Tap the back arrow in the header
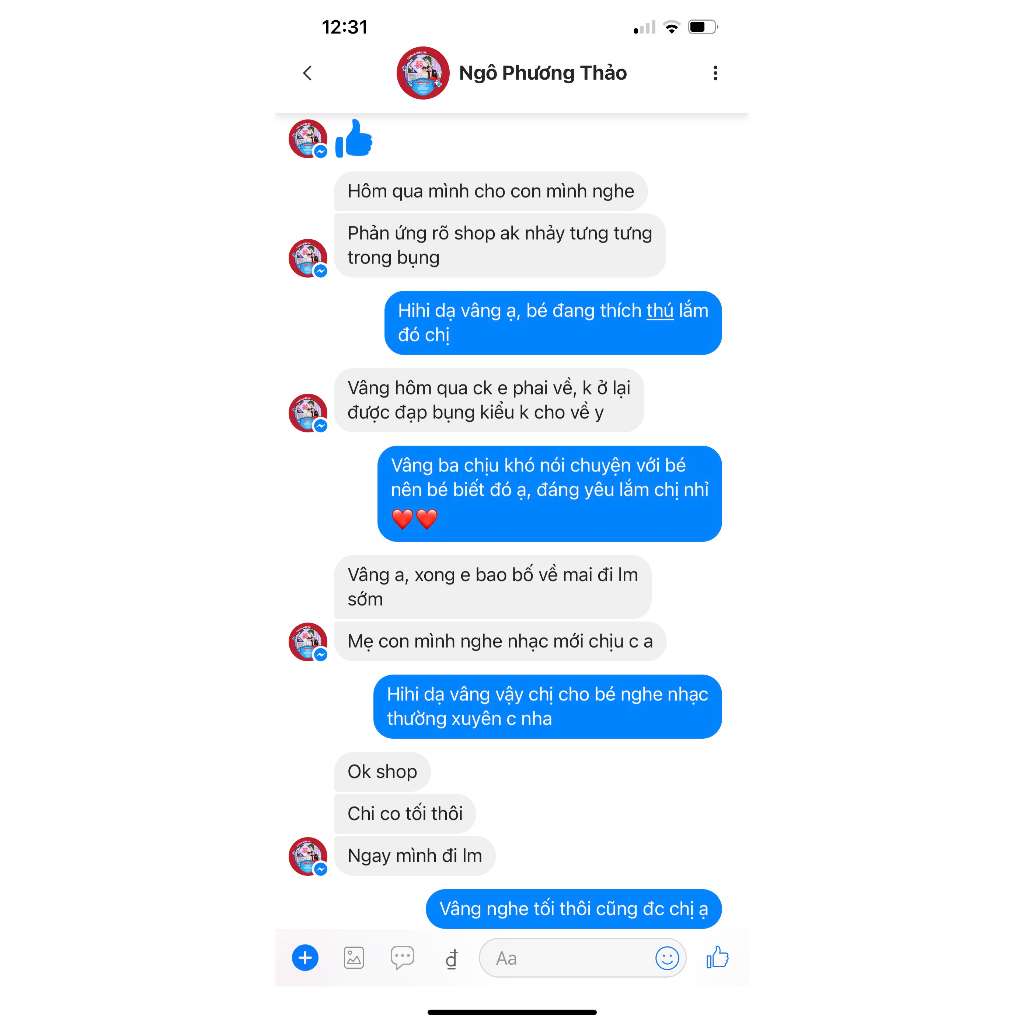The width and height of the screenshot is (1024, 1024). click(x=308, y=73)
